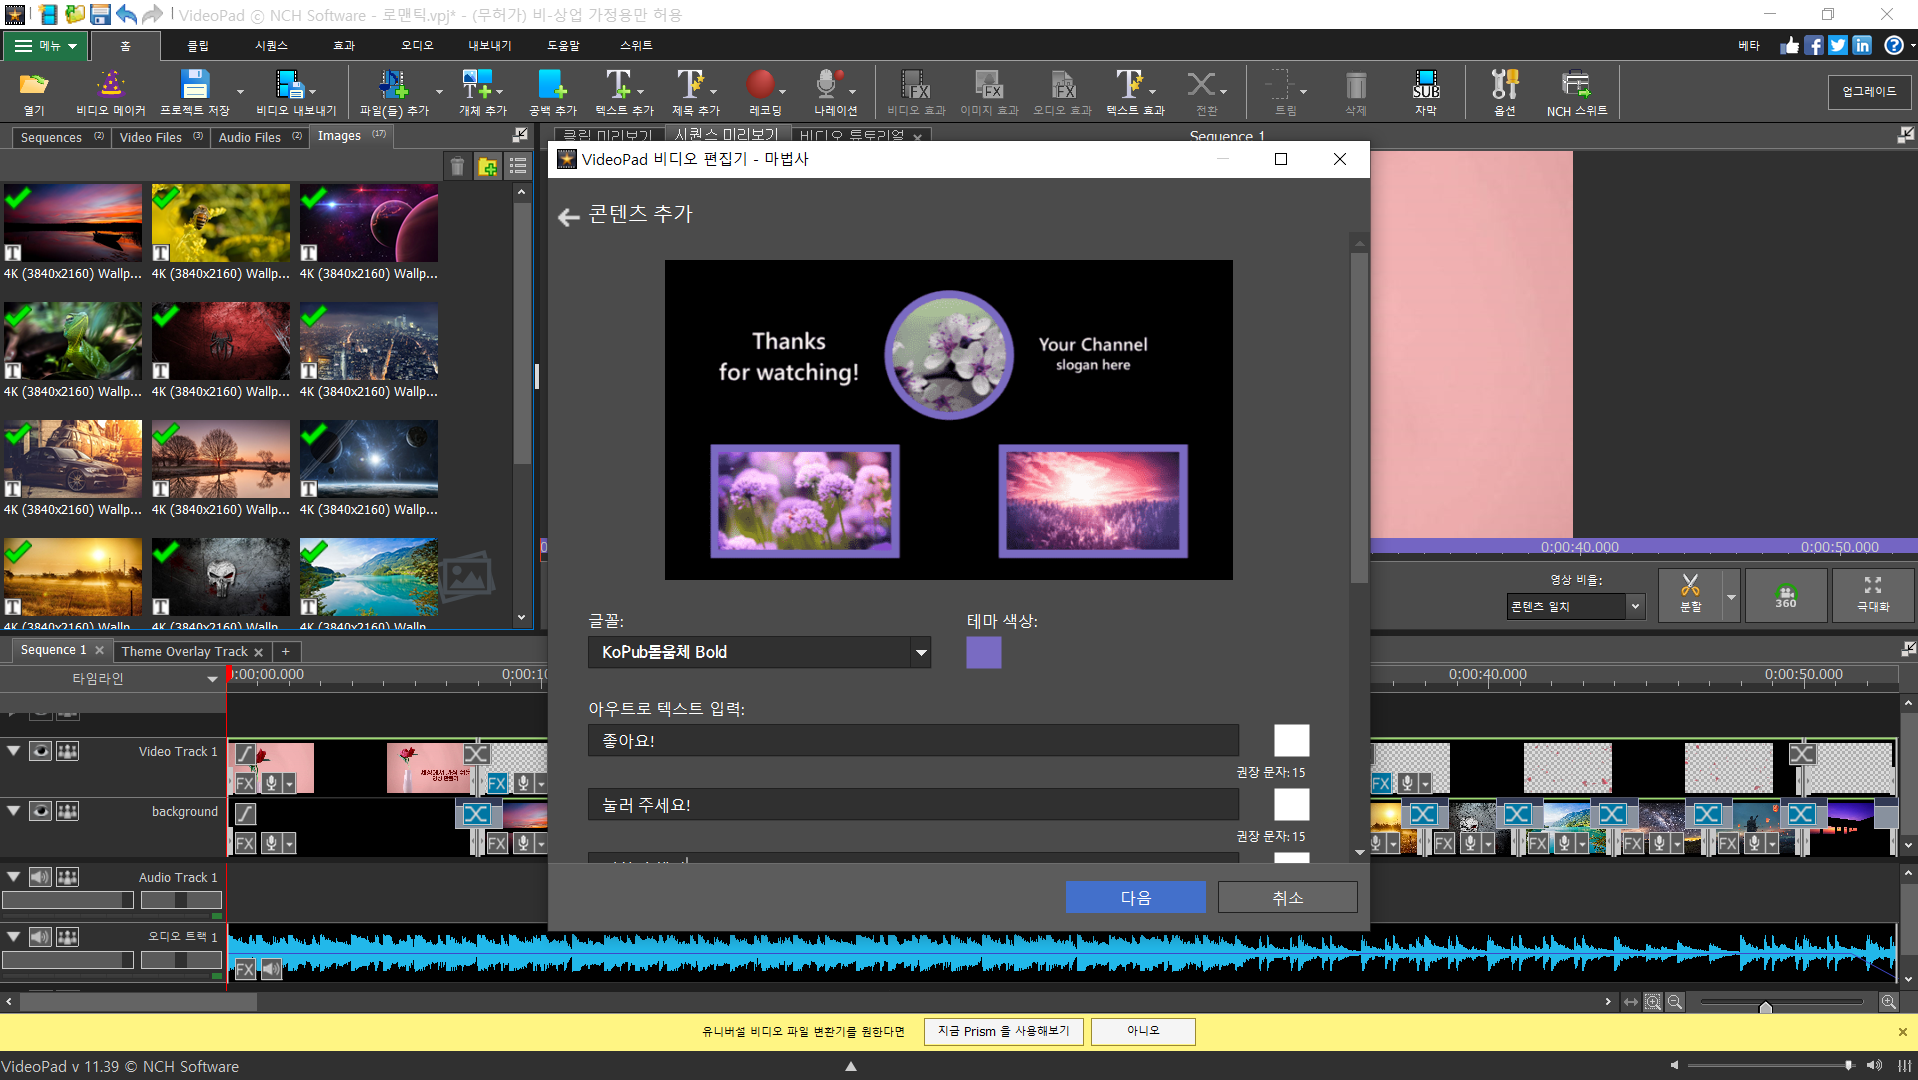This screenshot has width=1918, height=1080.
Task: Click the 프로젝트 저장 save icon
Action: tap(195, 92)
